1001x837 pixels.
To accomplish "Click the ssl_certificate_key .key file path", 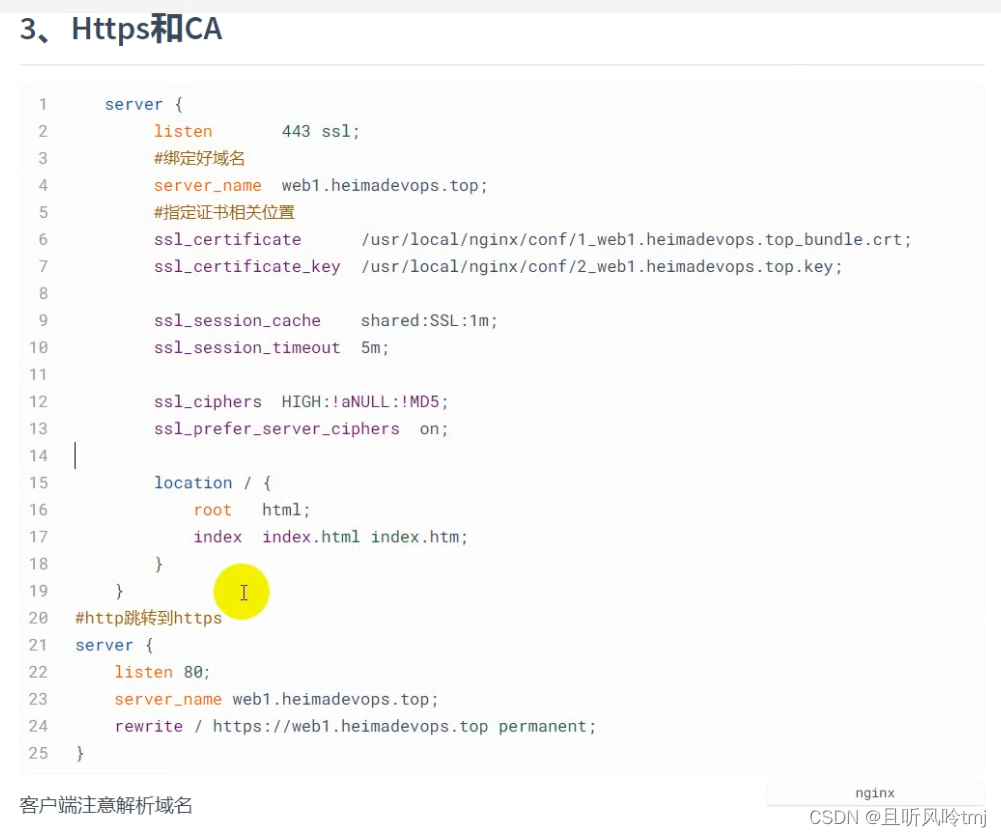I will [x=602, y=266].
